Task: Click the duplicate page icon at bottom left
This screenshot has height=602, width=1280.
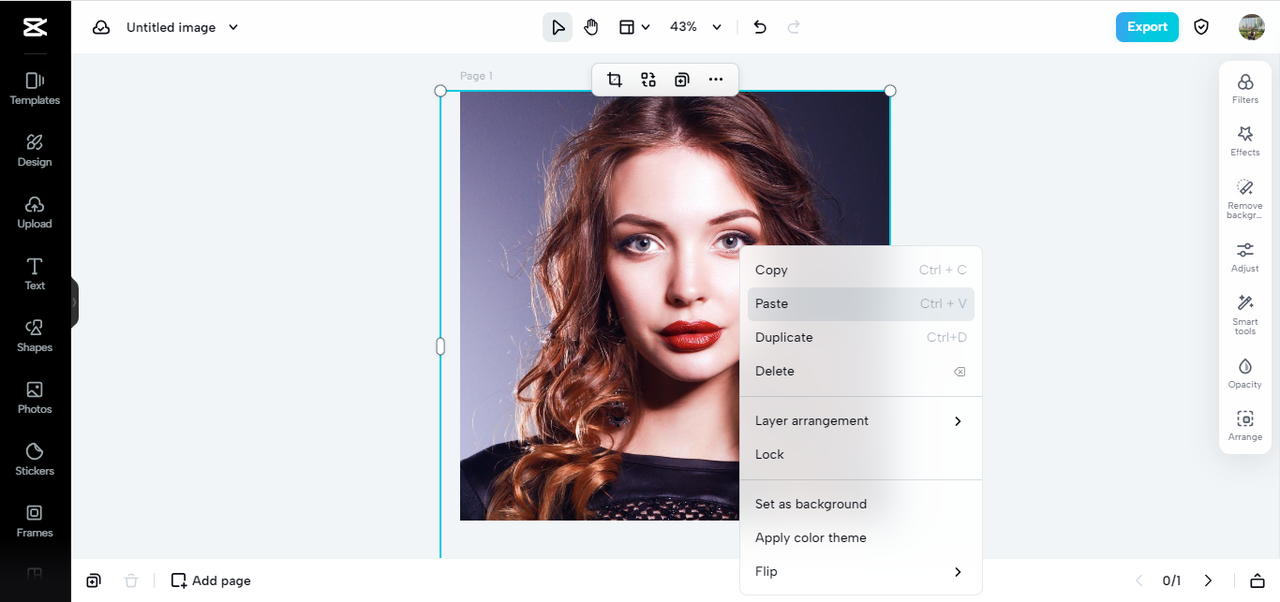Action: coord(93,580)
